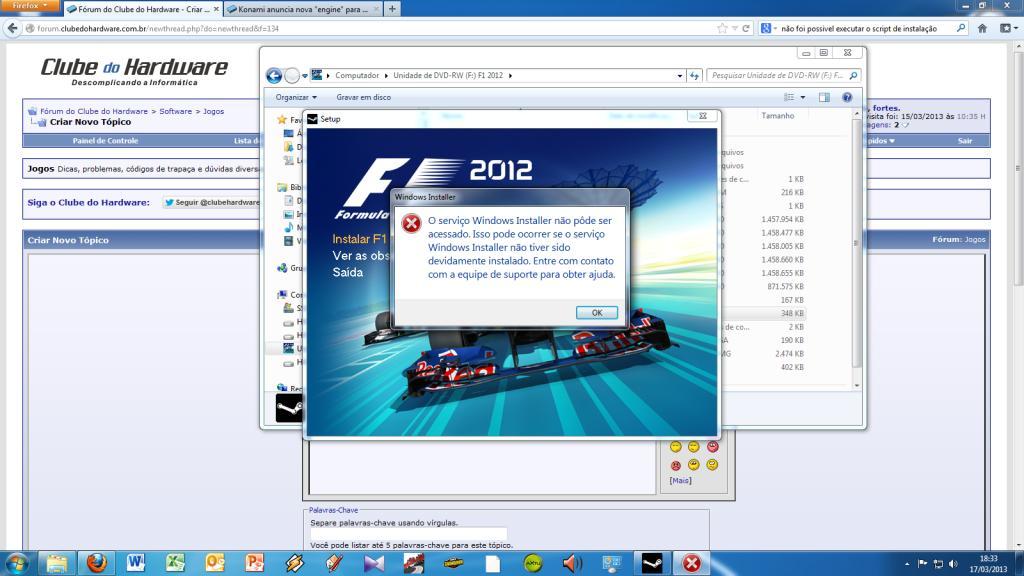Launch PowerPoint from the taskbar
The height and width of the screenshot is (576, 1024).
click(255, 563)
